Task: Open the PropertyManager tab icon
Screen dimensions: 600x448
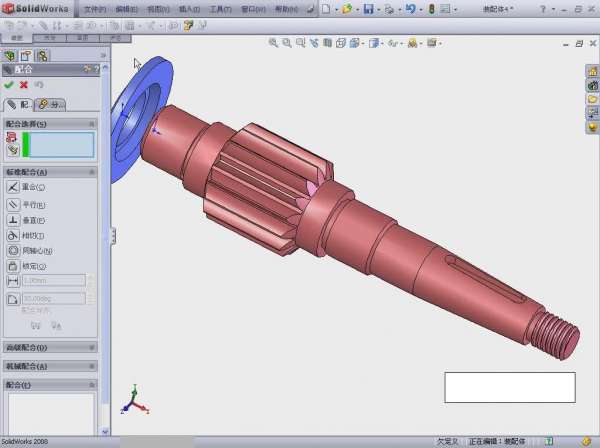Action: (26, 56)
